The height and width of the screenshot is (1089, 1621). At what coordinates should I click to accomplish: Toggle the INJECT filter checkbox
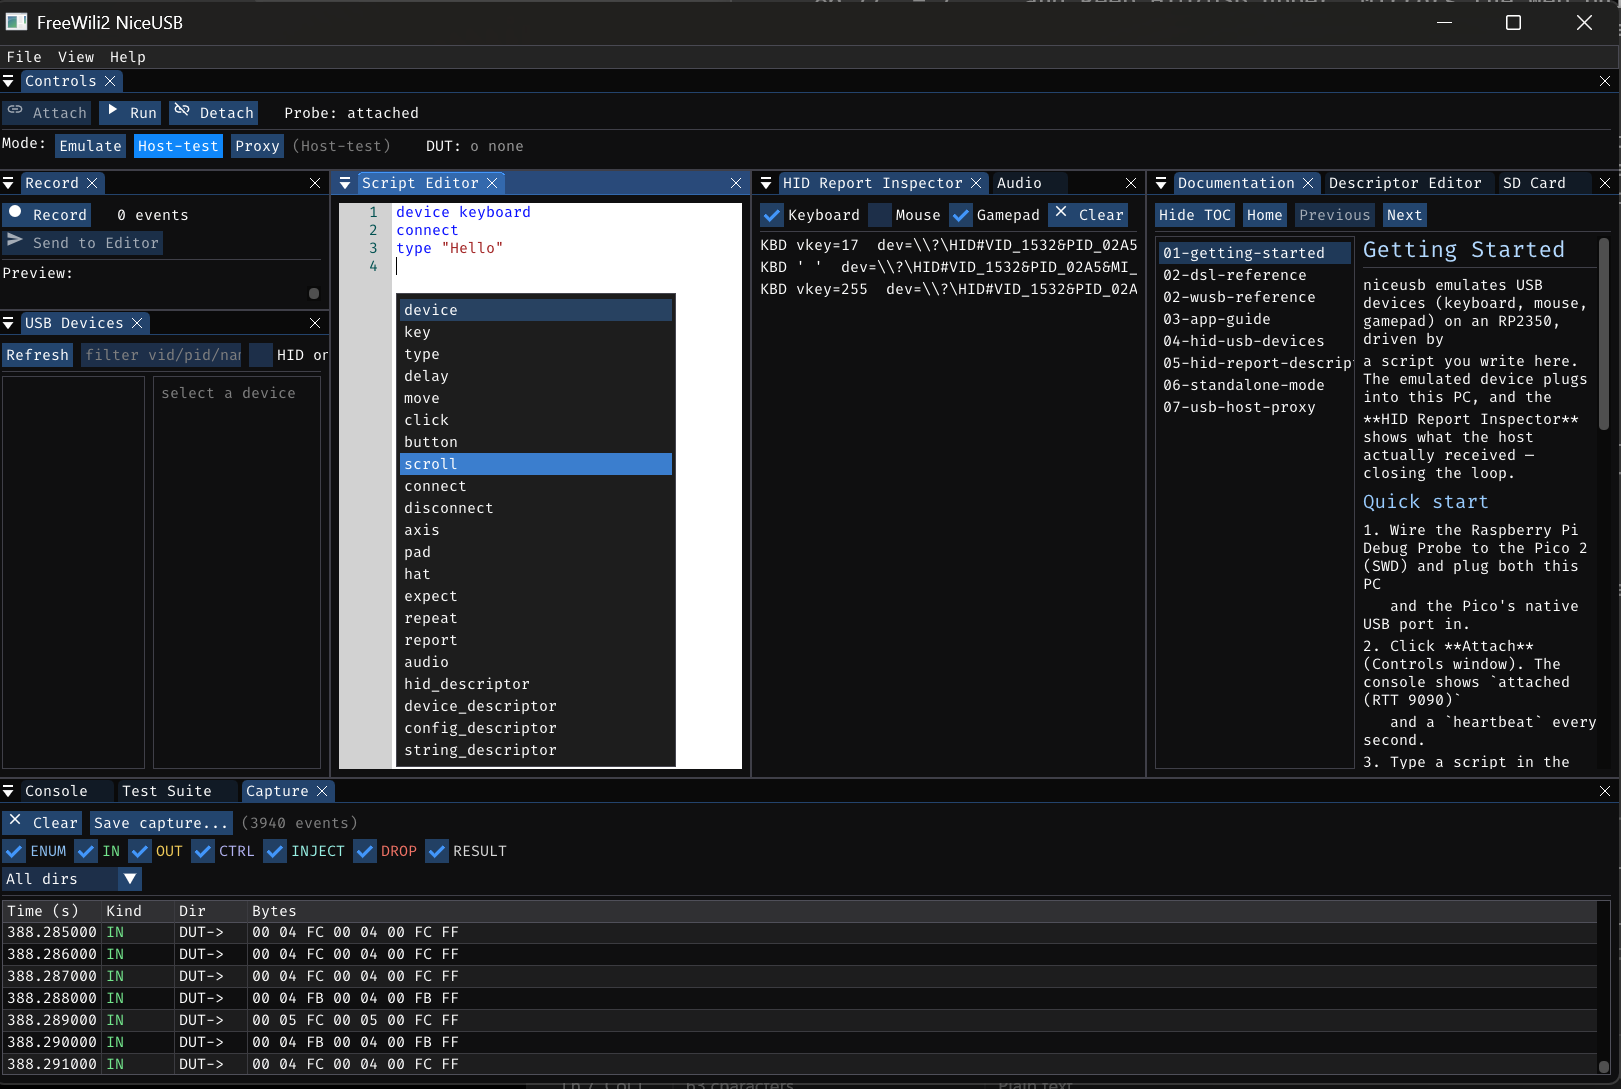point(275,851)
